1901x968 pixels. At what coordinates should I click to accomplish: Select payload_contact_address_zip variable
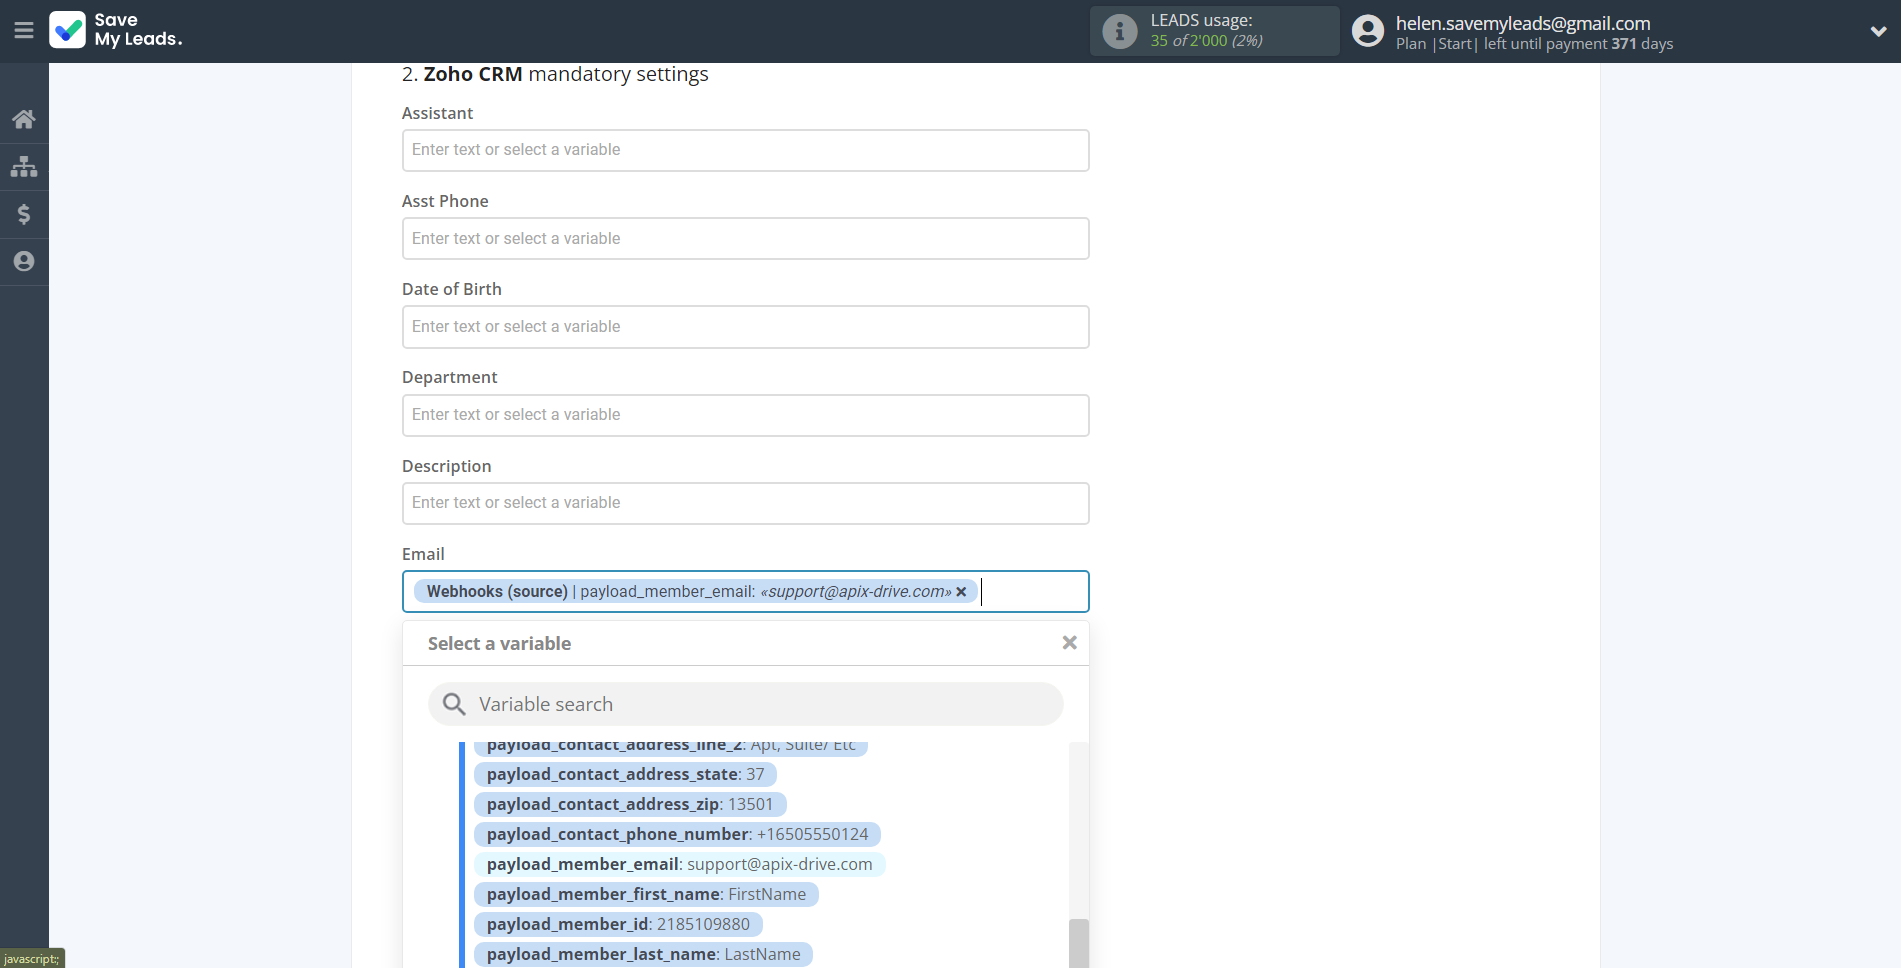click(x=630, y=804)
